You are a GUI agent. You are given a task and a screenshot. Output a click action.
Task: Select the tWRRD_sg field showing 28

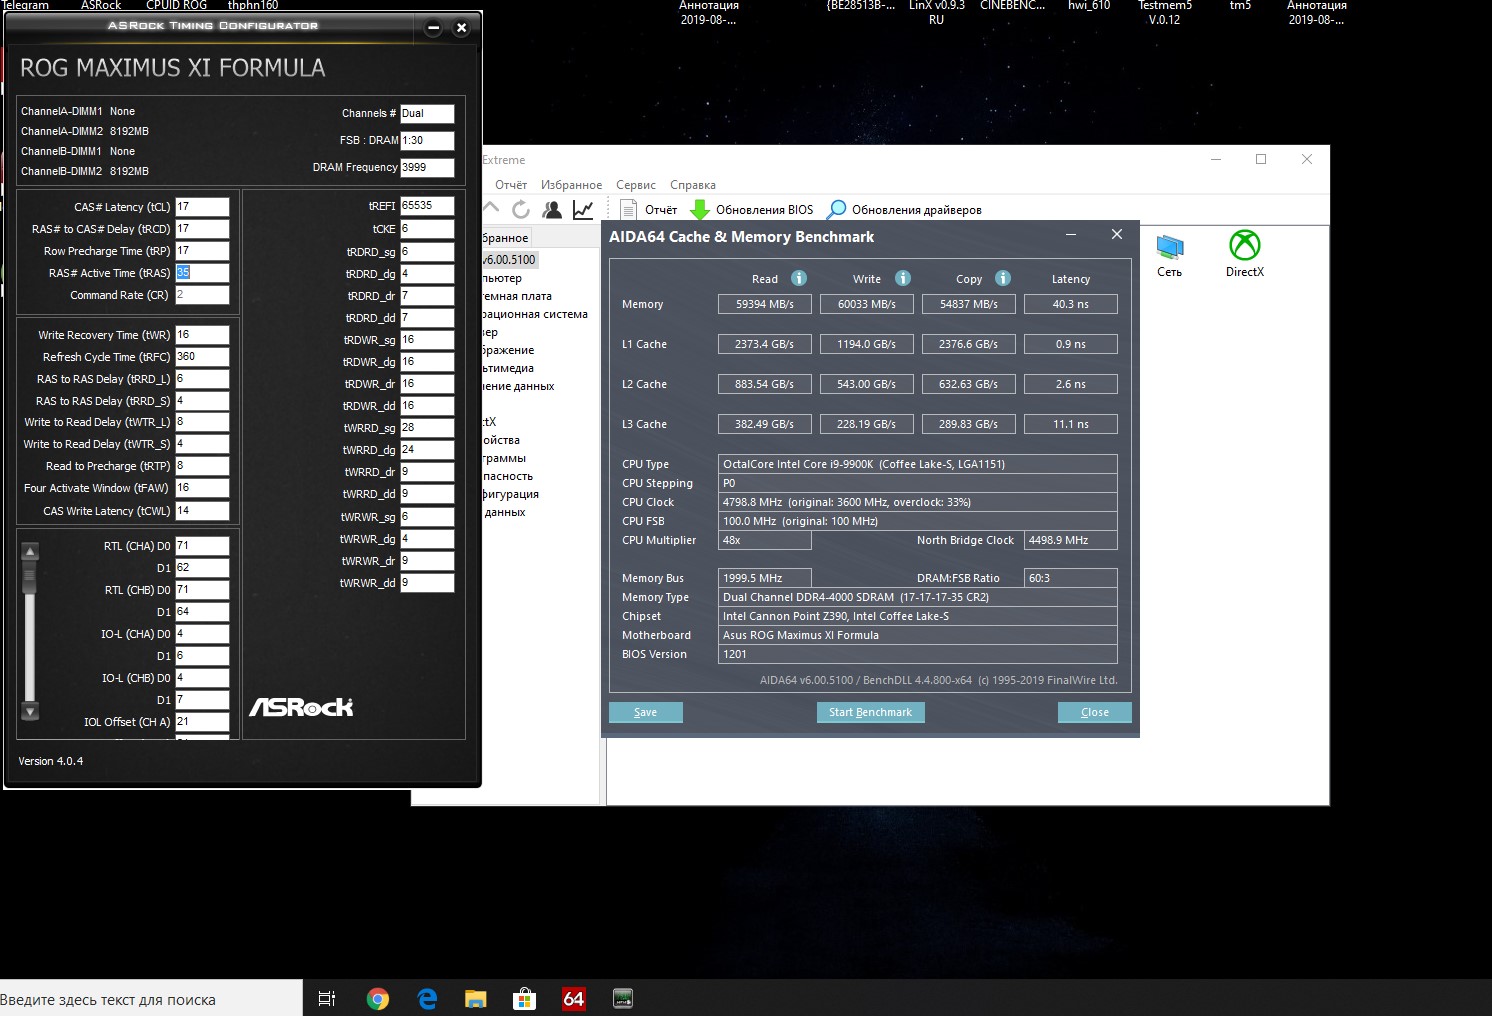pos(427,428)
